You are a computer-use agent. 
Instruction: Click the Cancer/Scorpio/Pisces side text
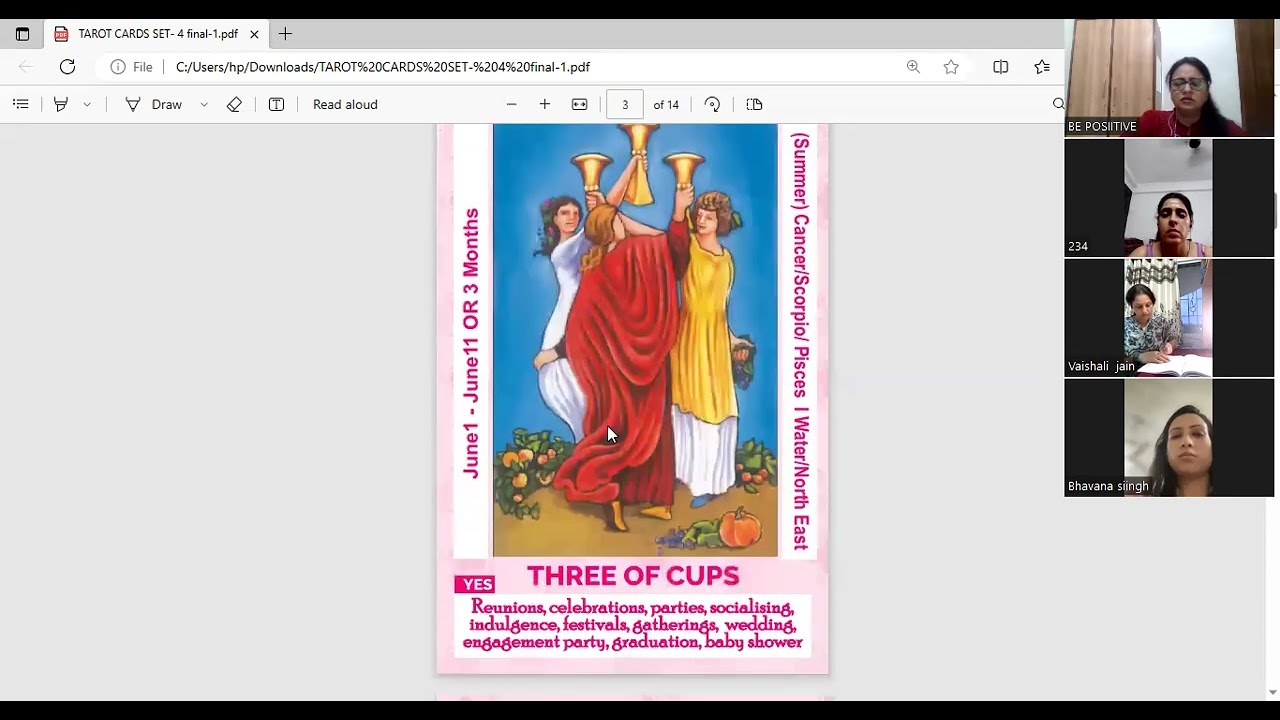(x=800, y=340)
